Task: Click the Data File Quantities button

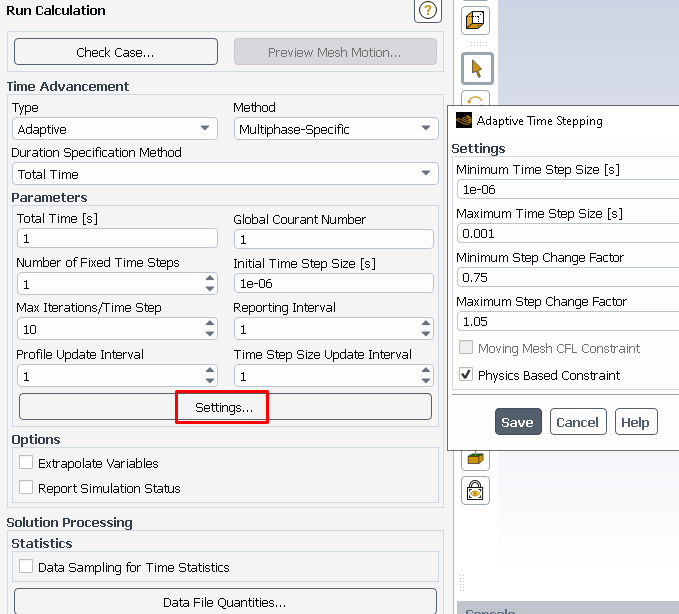Action: point(225,602)
